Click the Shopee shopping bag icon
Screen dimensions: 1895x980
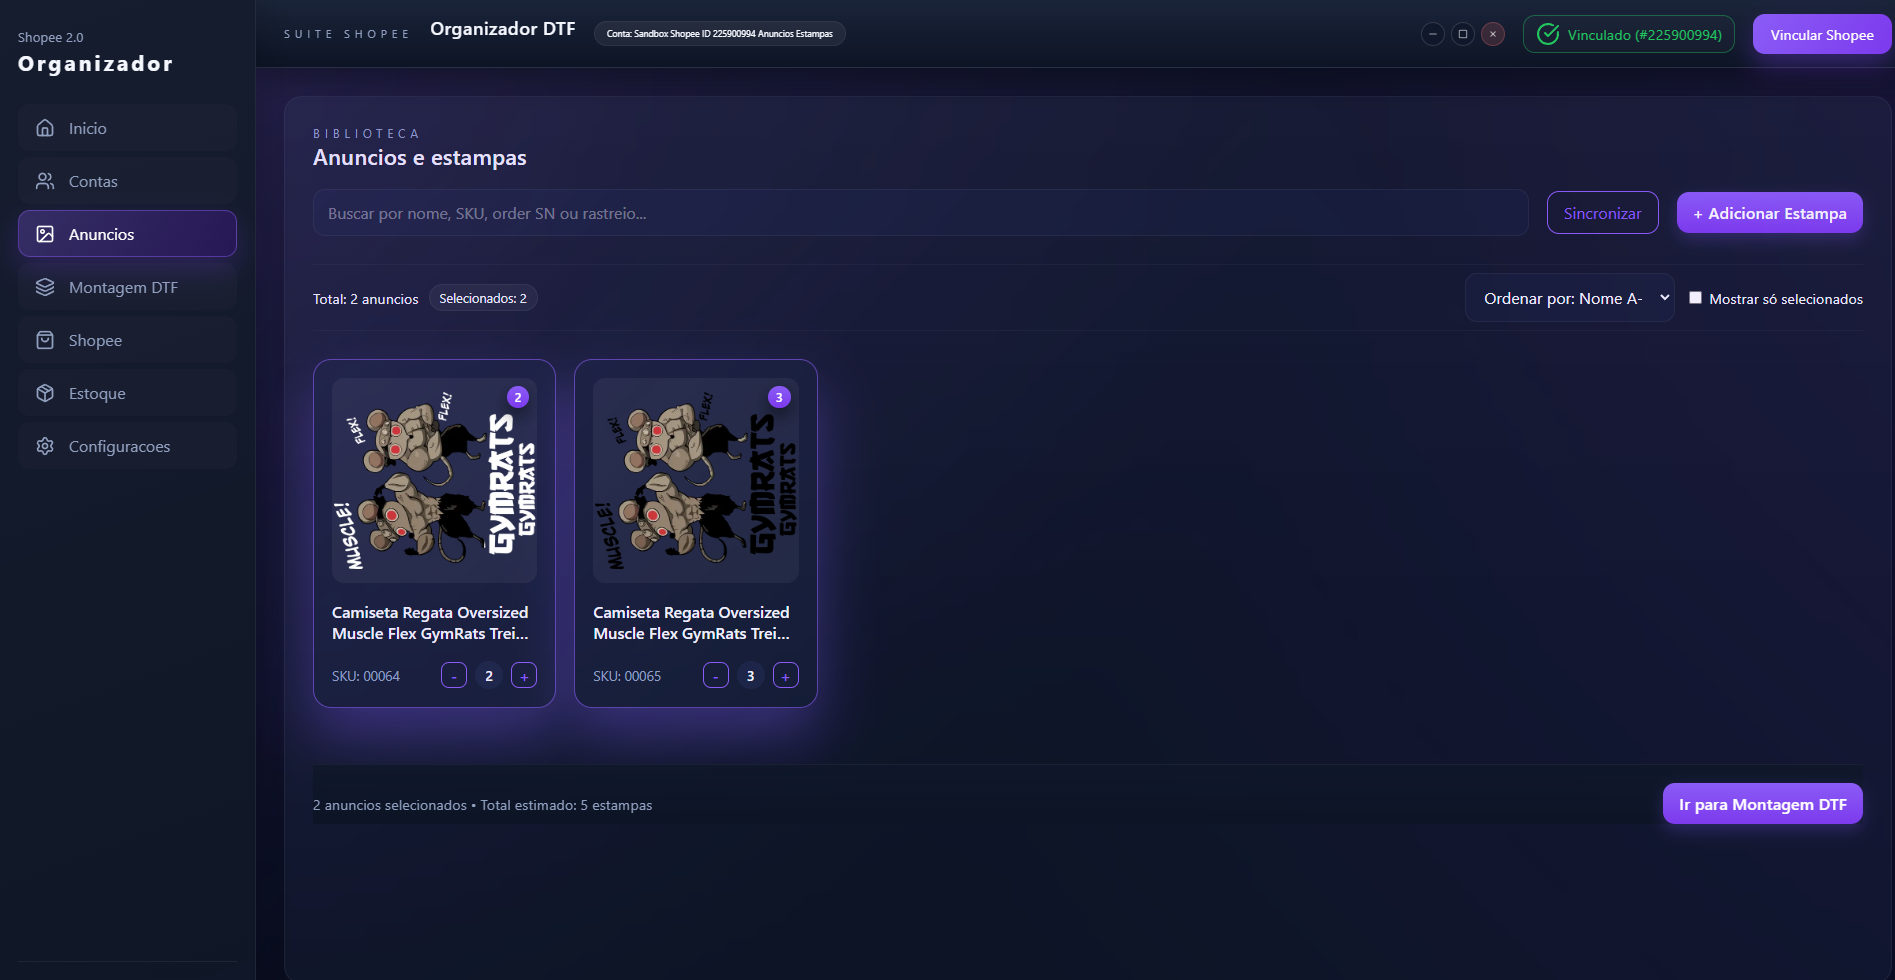(45, 340)
